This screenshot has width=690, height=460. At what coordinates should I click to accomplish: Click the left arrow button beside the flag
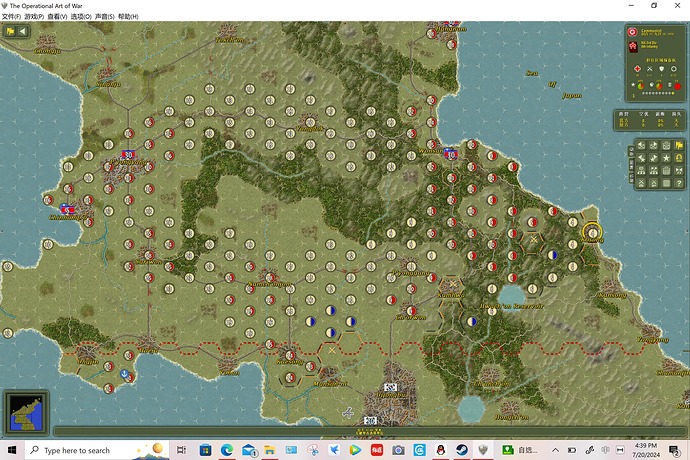point(22,32)
